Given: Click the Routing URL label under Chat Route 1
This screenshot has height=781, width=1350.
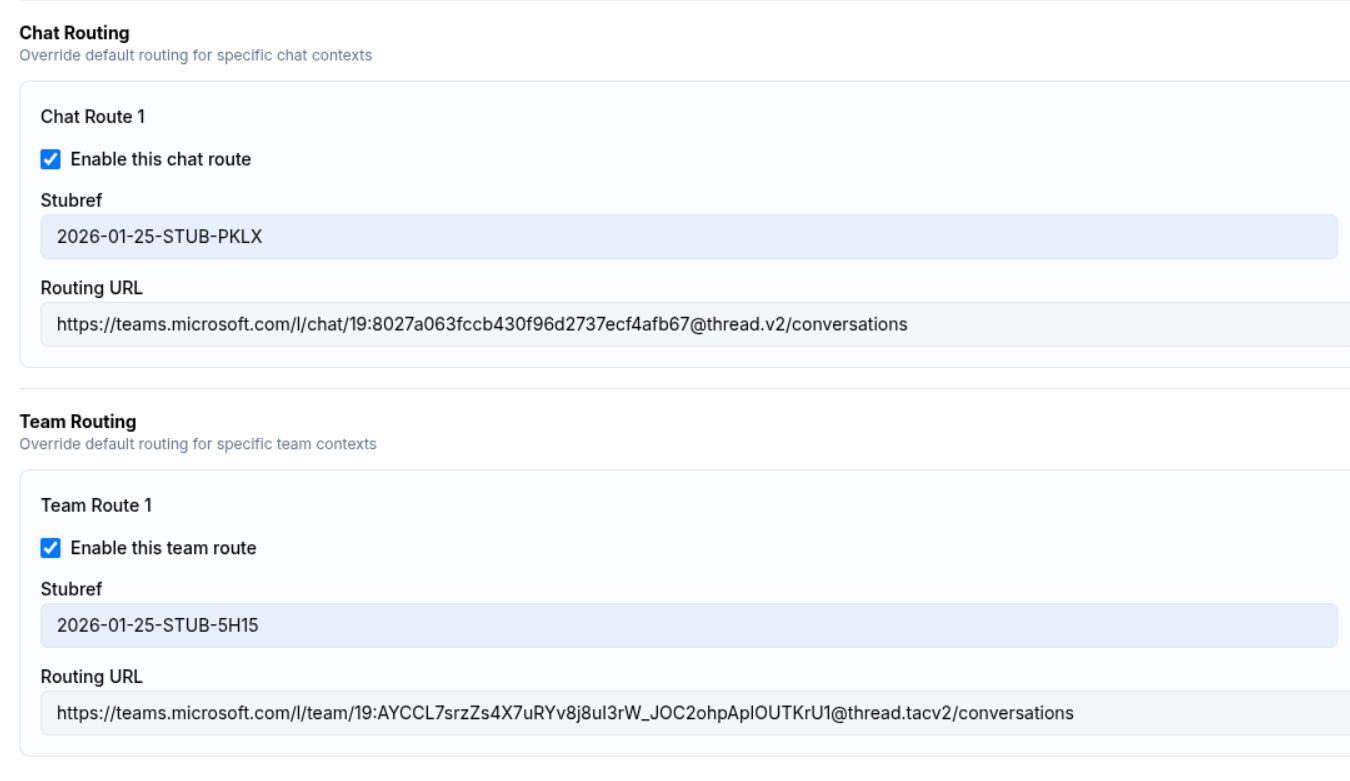Looking at the screenshot, I should (x=91, y=288).
